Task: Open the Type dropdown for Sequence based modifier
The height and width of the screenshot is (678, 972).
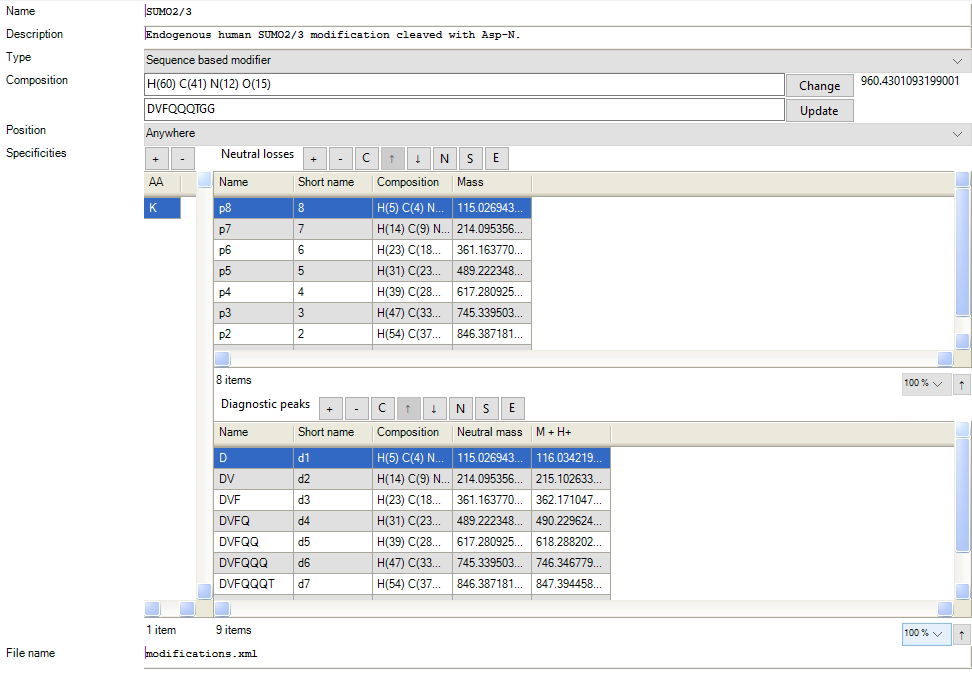Action: (x=957, y=60)
